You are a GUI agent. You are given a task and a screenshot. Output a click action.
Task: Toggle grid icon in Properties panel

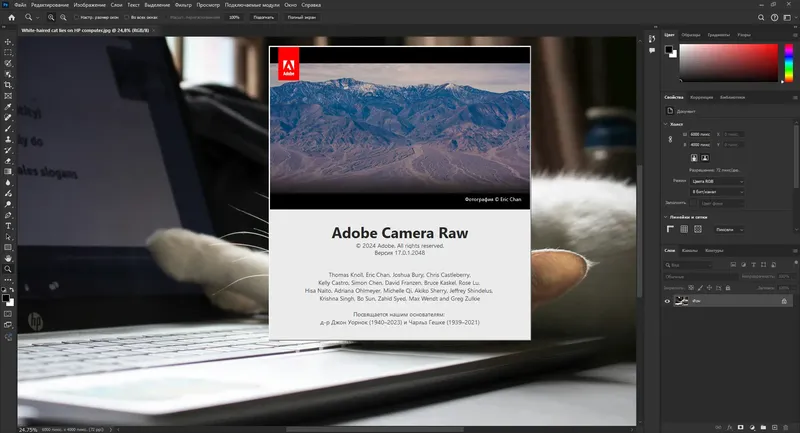pyautogui.click(x=684, y=230)
